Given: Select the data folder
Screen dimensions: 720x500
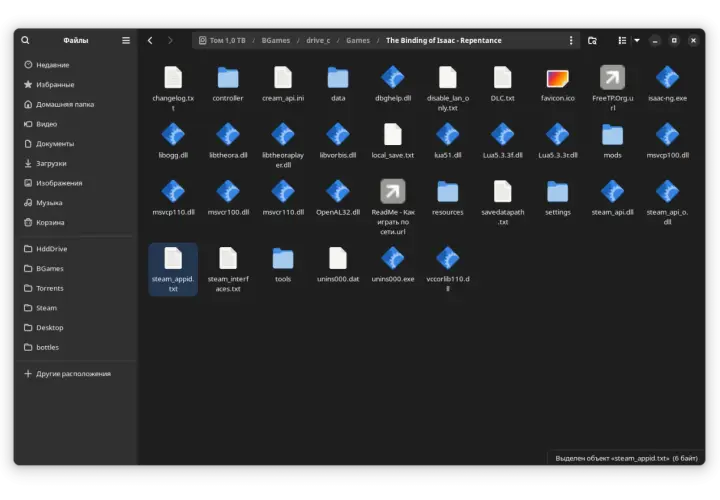Looking at the screenshot, I should (338, 84).
